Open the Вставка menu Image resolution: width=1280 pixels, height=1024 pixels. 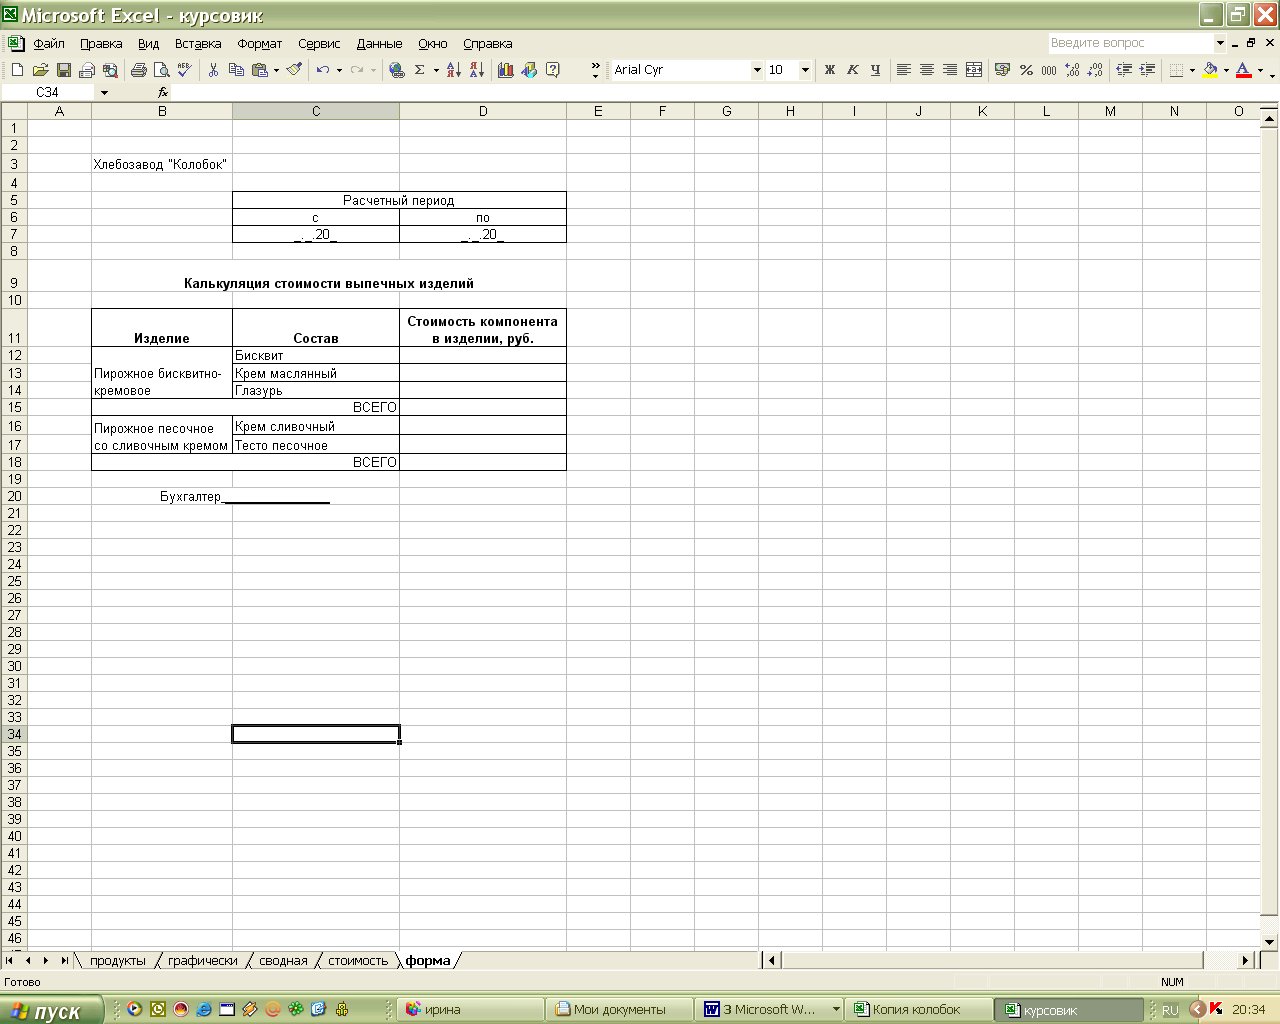[198, 44]
